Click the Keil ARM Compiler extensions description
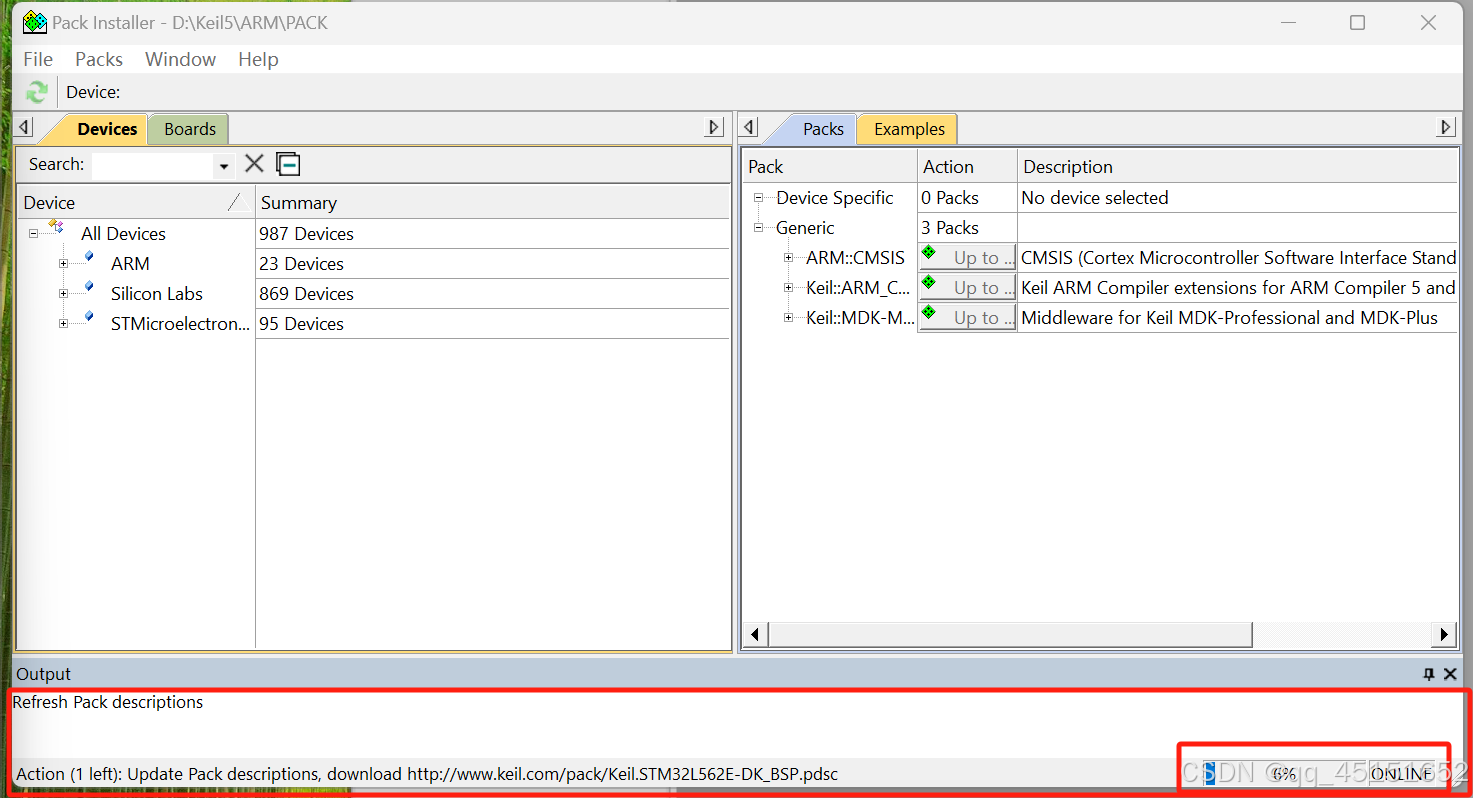Screen dimensions: 1473x798 pos(1238,288)
